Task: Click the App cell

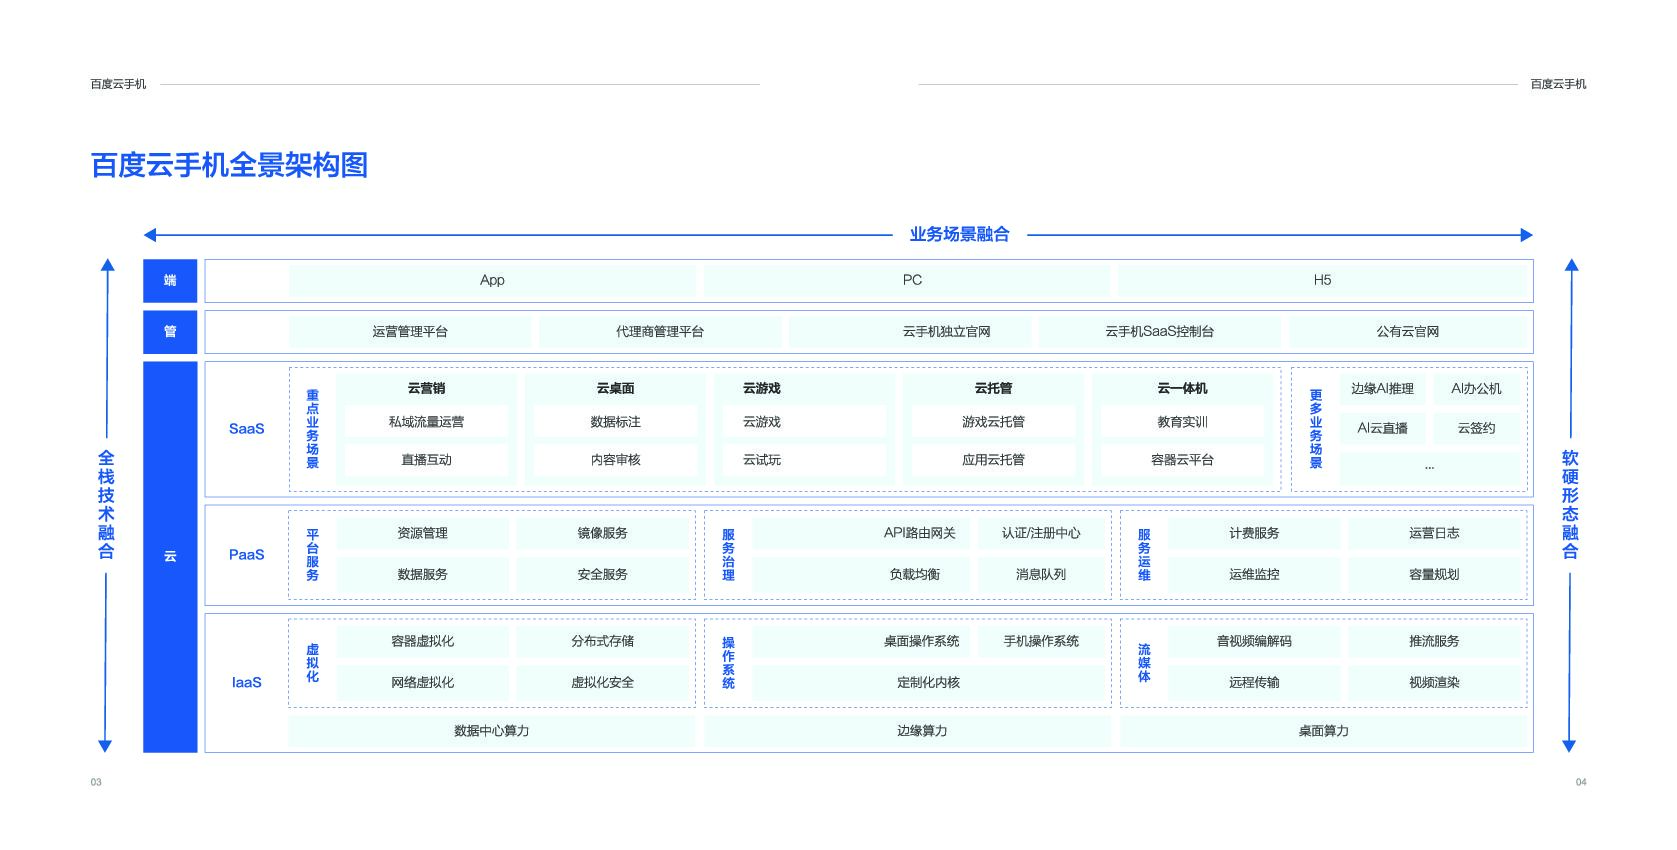Action: tap(492, 280)
